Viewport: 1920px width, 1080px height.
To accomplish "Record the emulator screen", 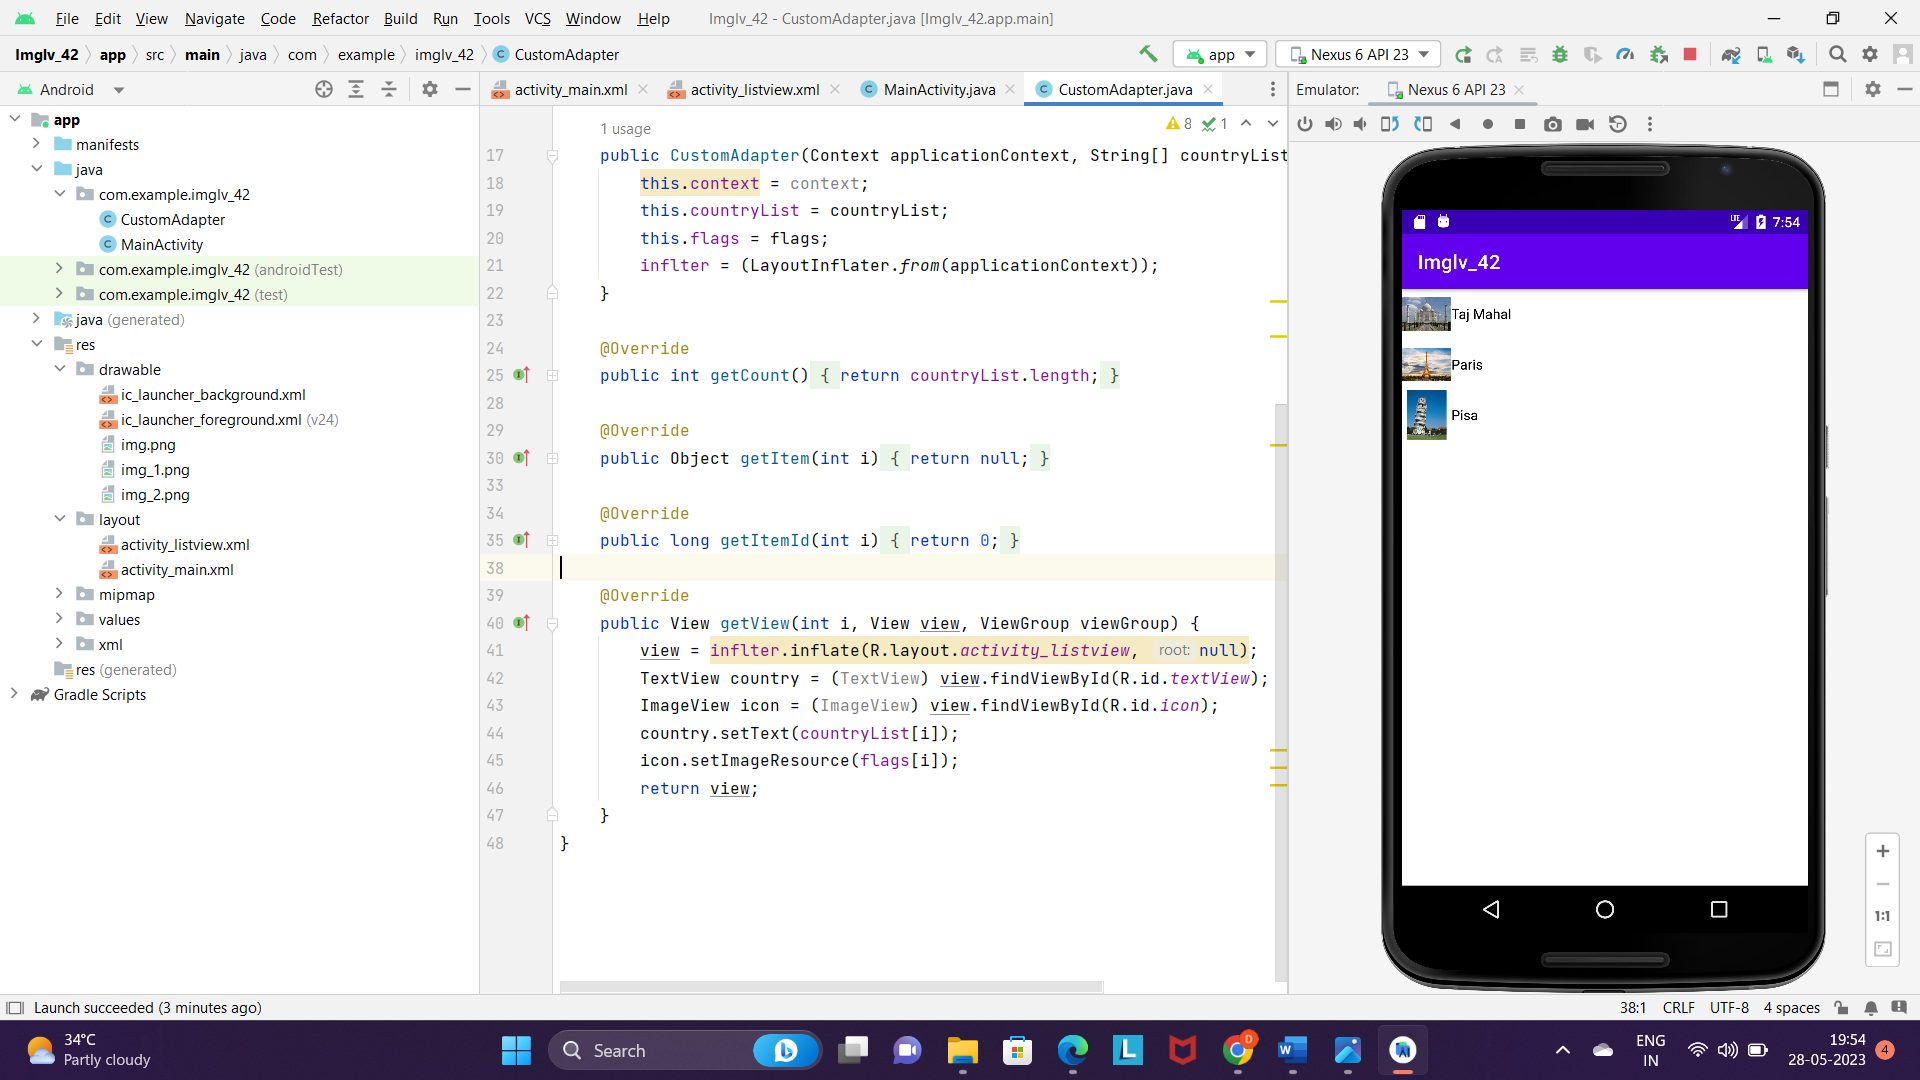I will 1585,124.
